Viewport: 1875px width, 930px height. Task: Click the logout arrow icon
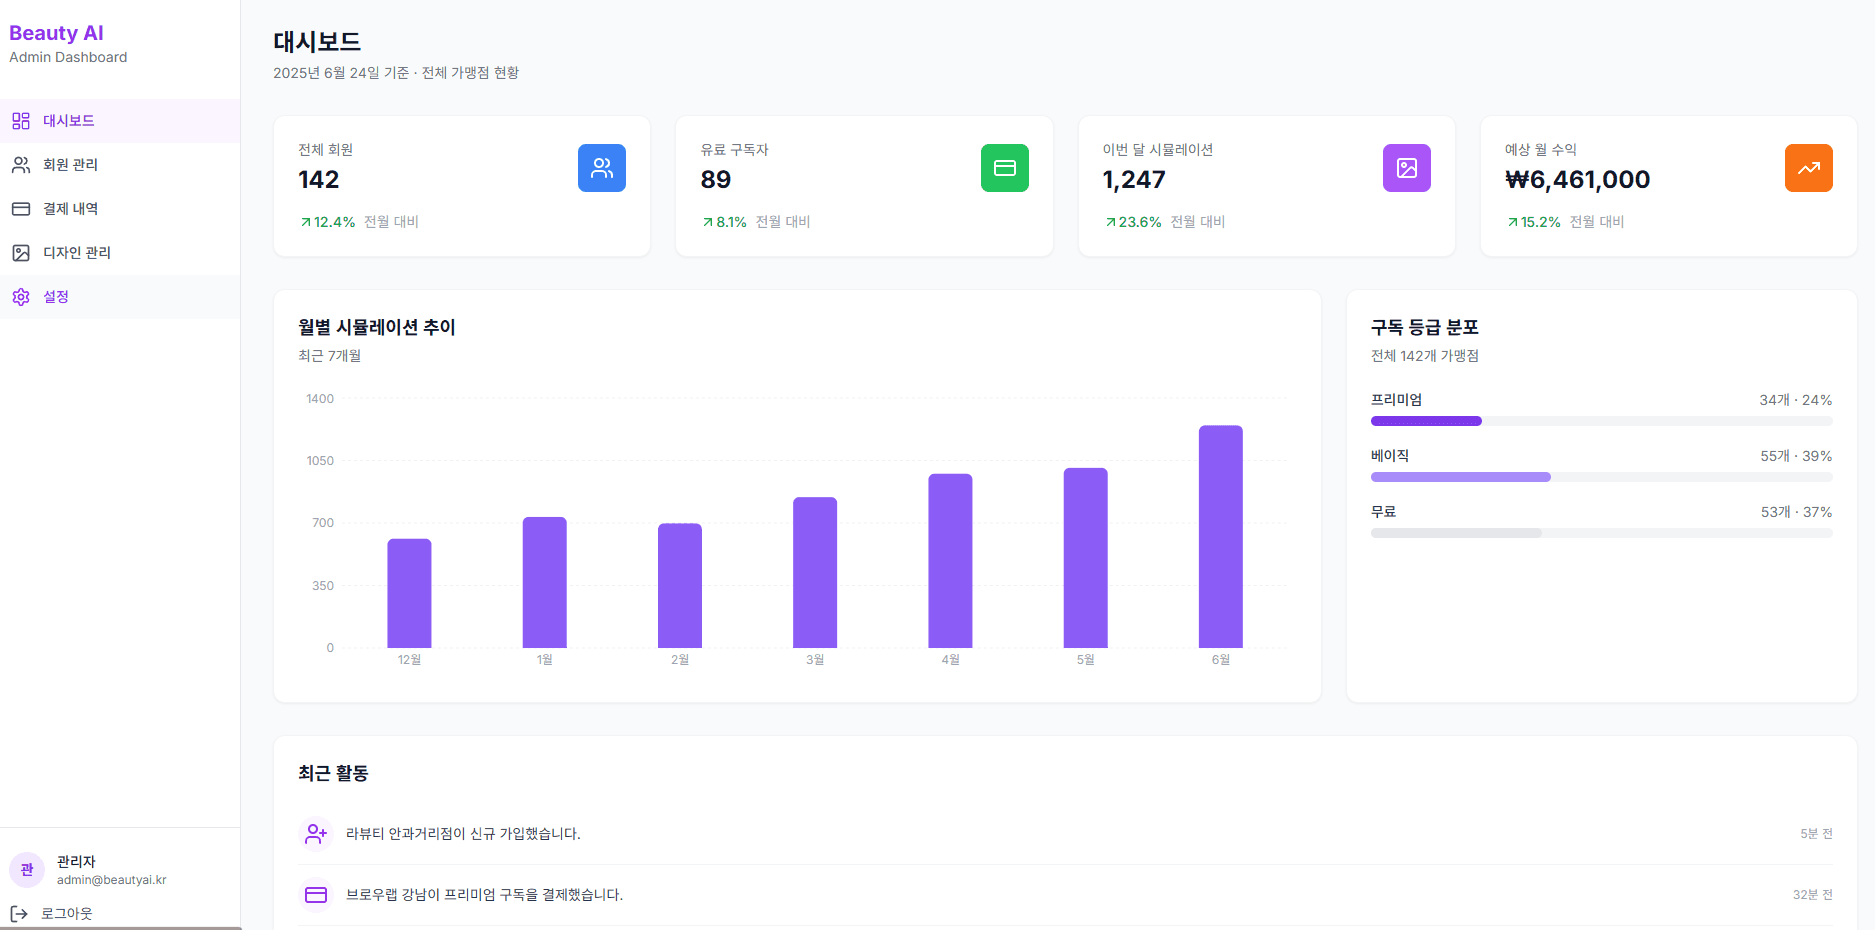pyautogui.click(x=19, y=913)
